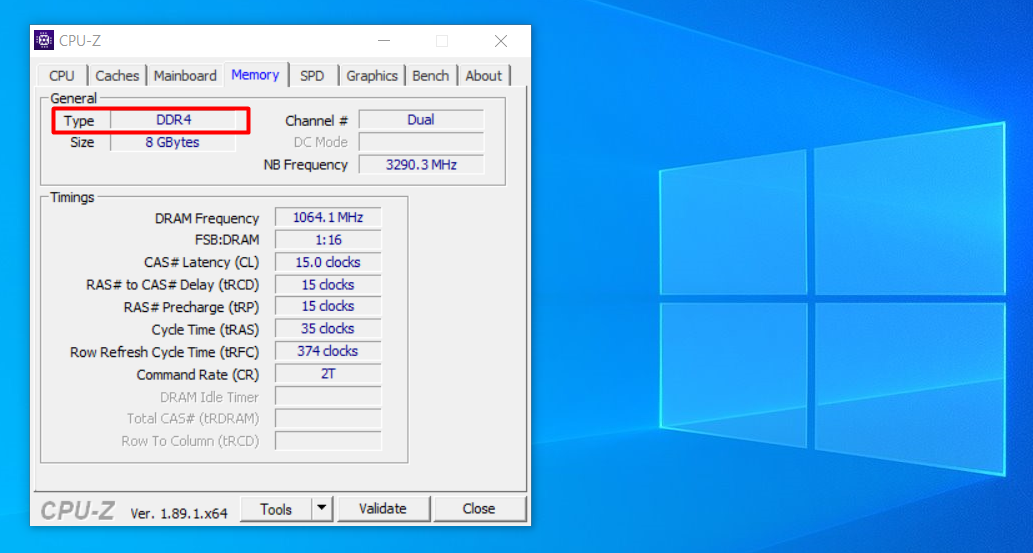Click the Validate button
The height and width of the screenshot is (553, 1033).
(x=383, y=509)
